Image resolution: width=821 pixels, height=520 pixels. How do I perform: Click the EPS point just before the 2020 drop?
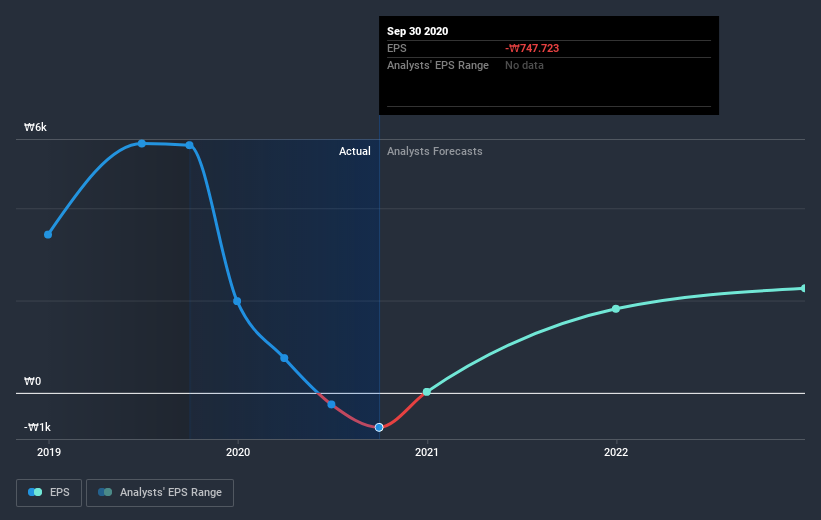pos(190,145)
